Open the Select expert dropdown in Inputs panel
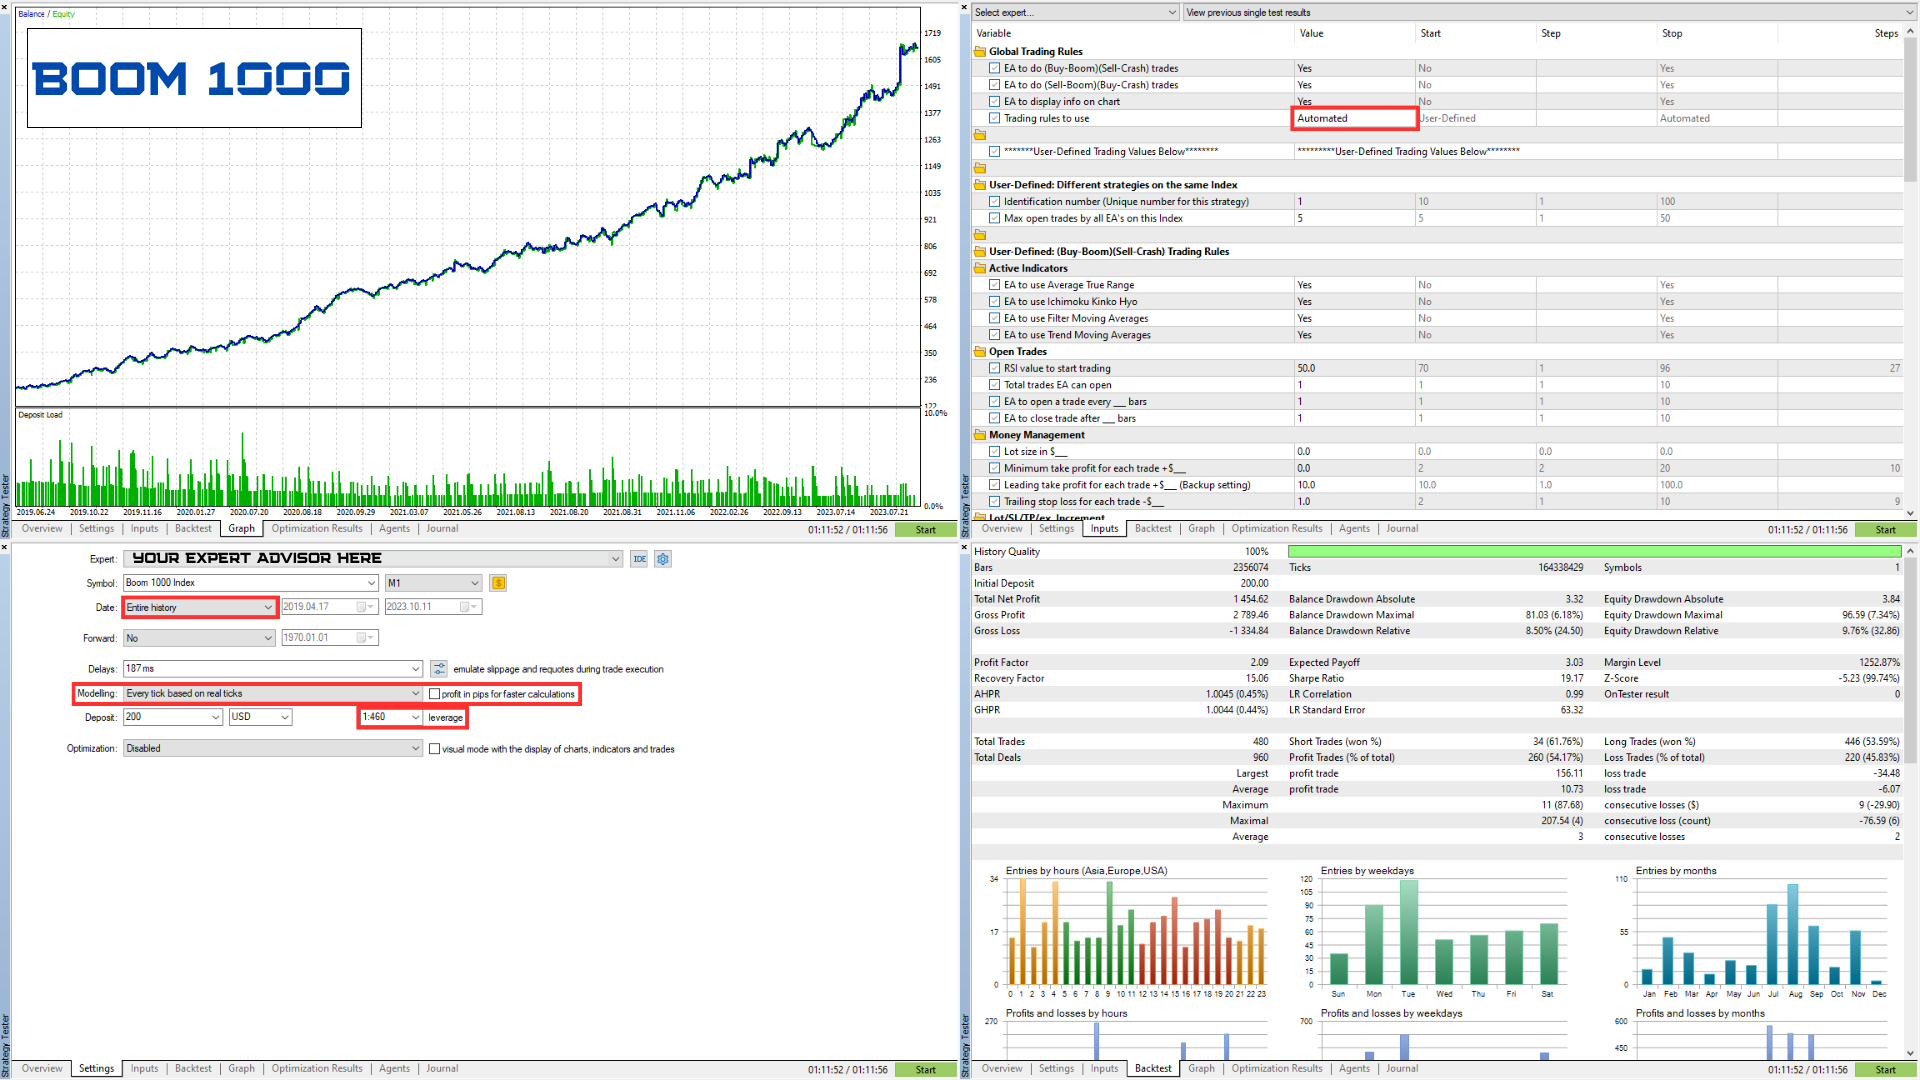 pyautogui.click(x=1076, y=12)
